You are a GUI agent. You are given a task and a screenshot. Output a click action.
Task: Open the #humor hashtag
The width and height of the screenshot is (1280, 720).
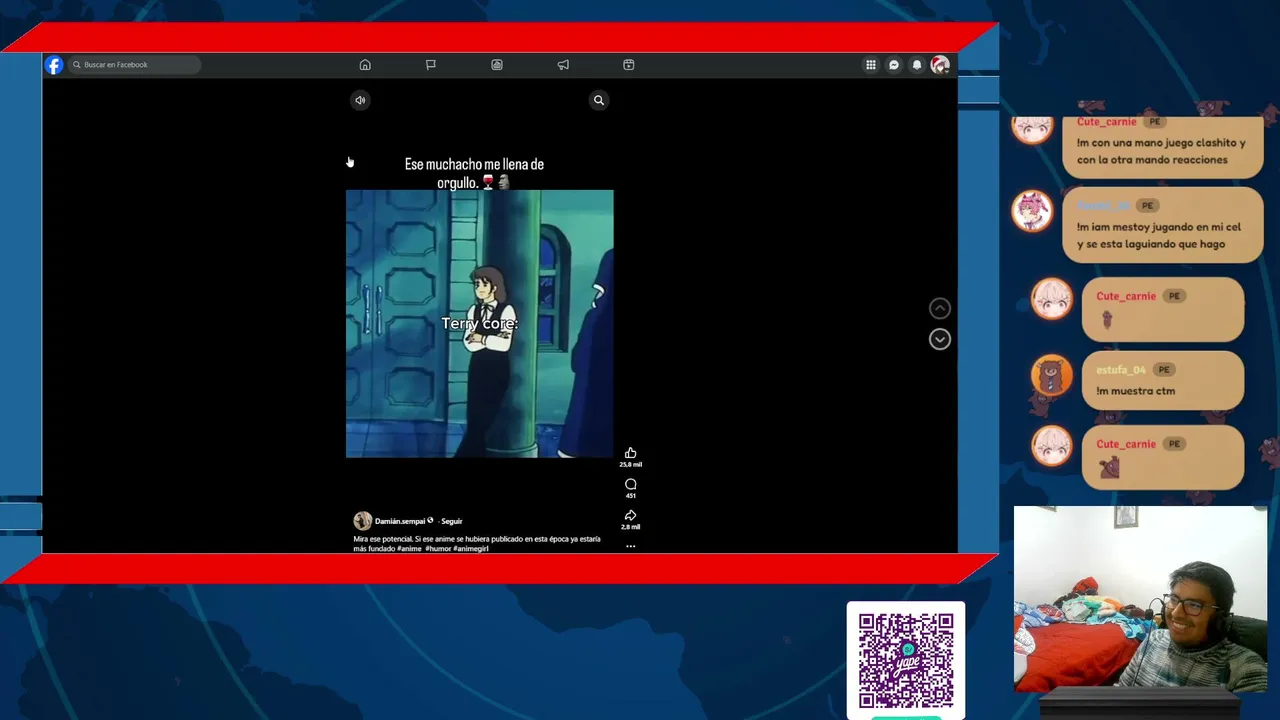[x=438, y=549]
